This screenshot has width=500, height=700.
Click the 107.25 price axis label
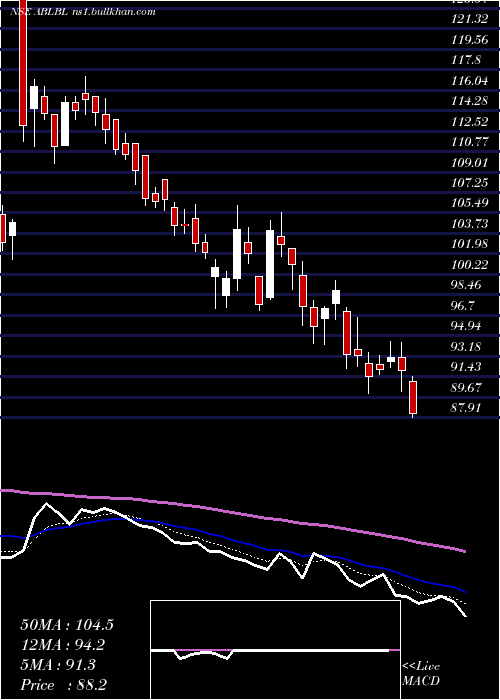[x=469, y=183]
